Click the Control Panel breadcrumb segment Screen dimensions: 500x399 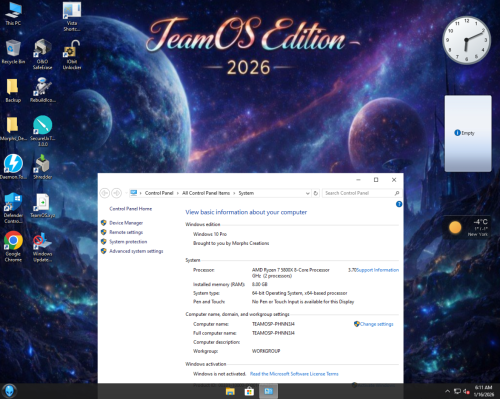click(159, 193)
